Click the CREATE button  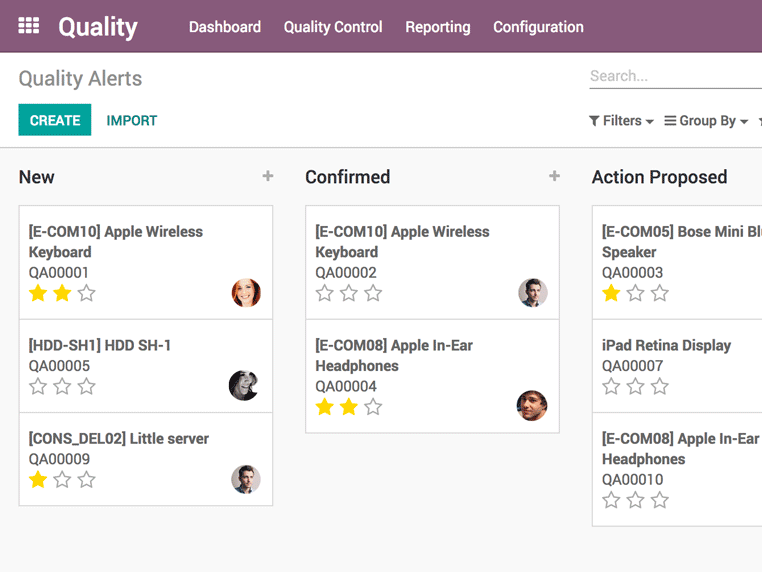click(55, 120)
